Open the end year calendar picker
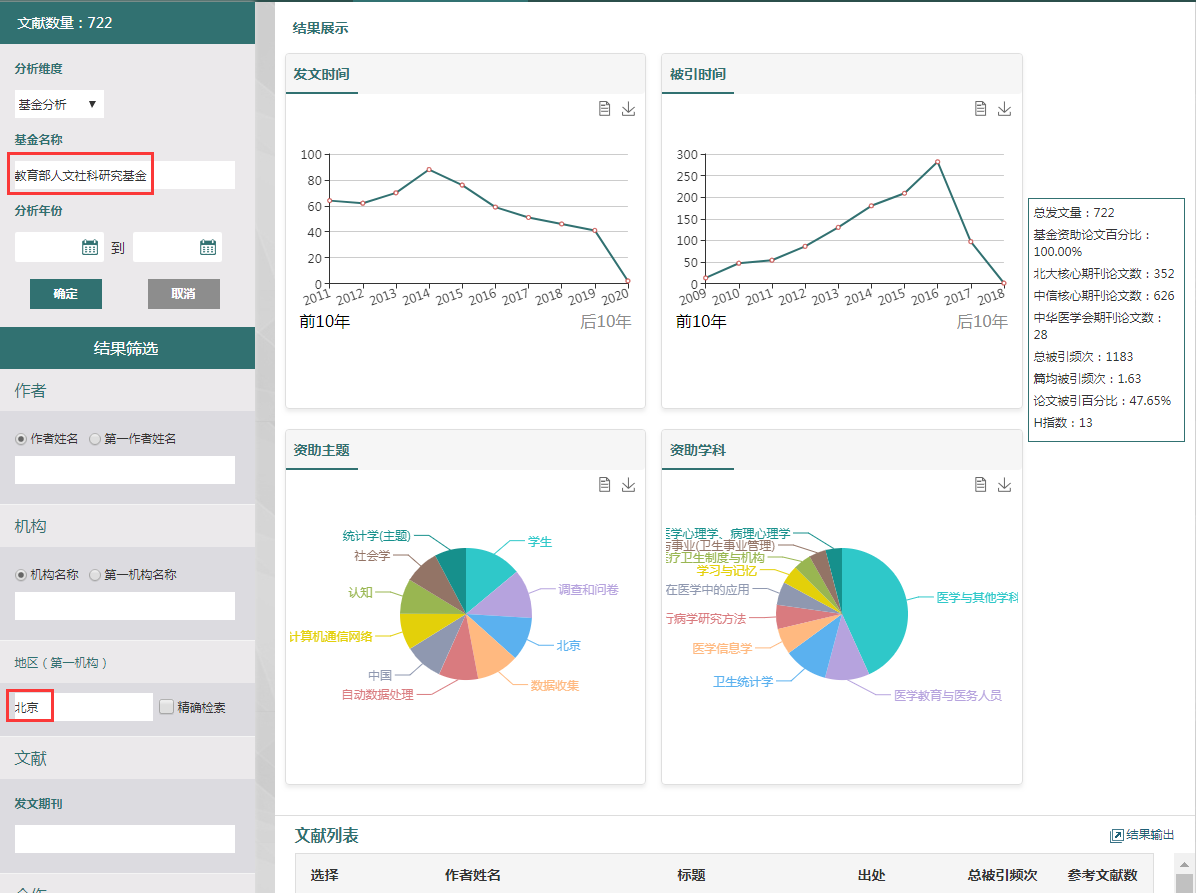 [x=208, y=247]
